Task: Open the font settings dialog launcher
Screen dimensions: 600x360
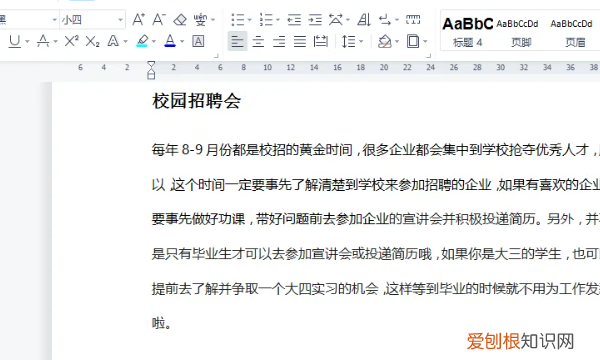Action: point(216,56)
